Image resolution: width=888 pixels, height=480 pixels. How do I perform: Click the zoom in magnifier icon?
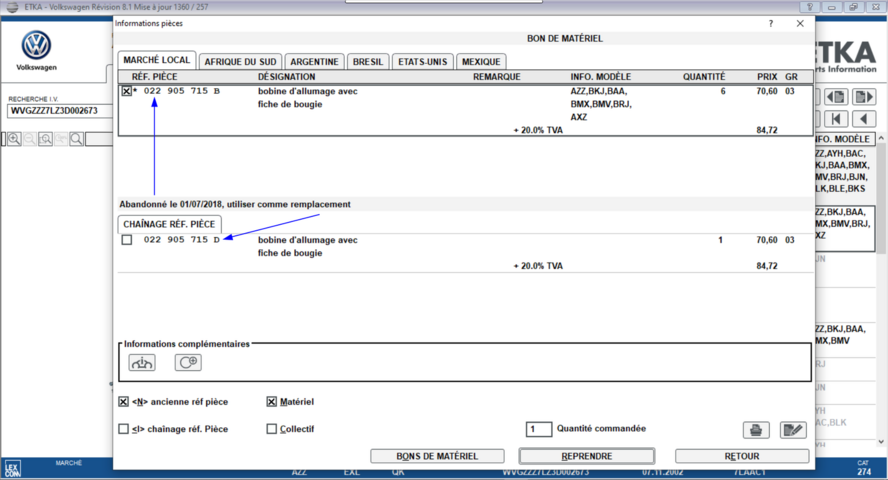tap(14, 139)
